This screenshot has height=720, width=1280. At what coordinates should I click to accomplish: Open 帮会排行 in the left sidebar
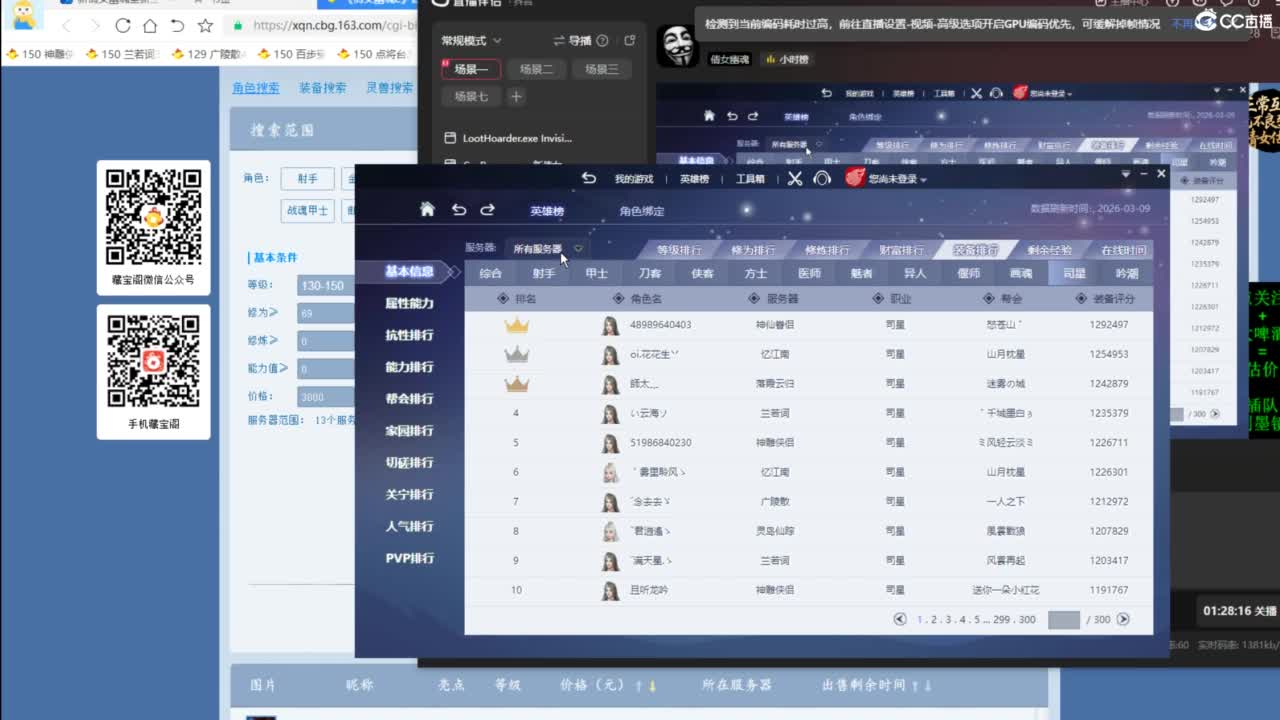coord(409,398)
